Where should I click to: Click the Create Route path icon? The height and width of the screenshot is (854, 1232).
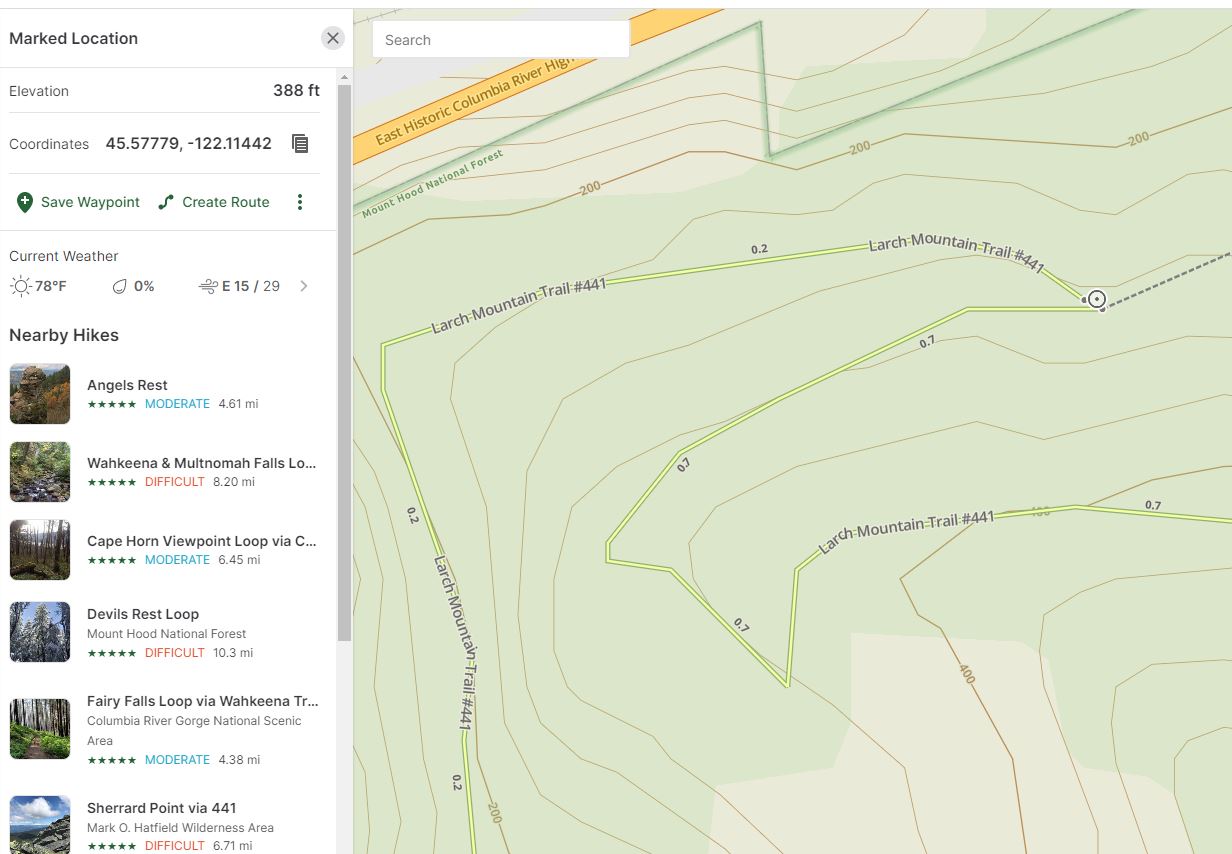click(x=166, y=202)
